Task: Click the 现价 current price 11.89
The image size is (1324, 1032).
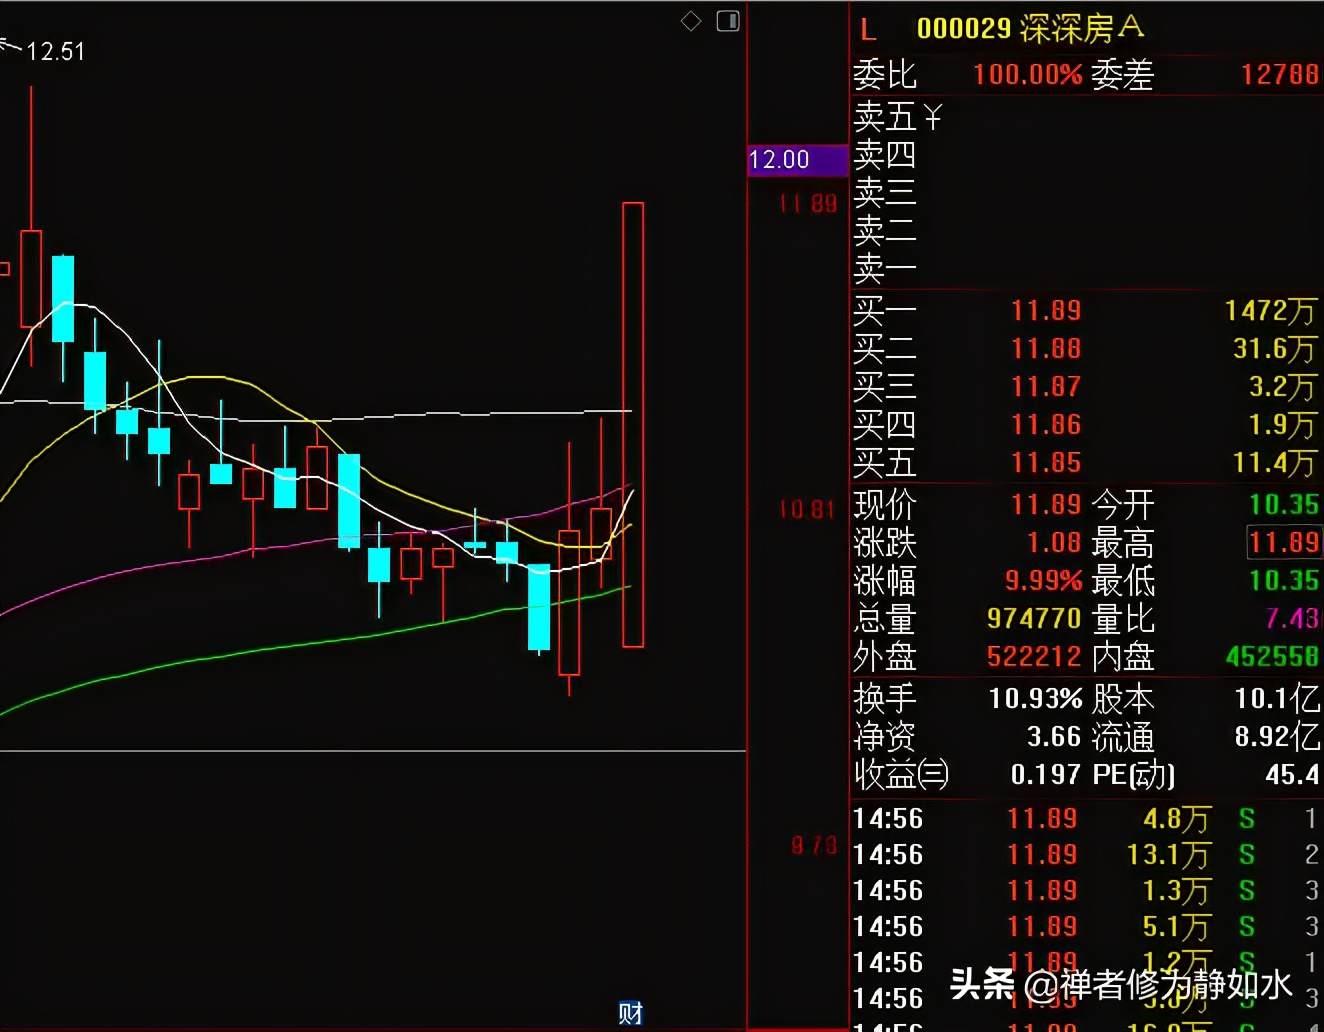Action: click(1046, 503)
